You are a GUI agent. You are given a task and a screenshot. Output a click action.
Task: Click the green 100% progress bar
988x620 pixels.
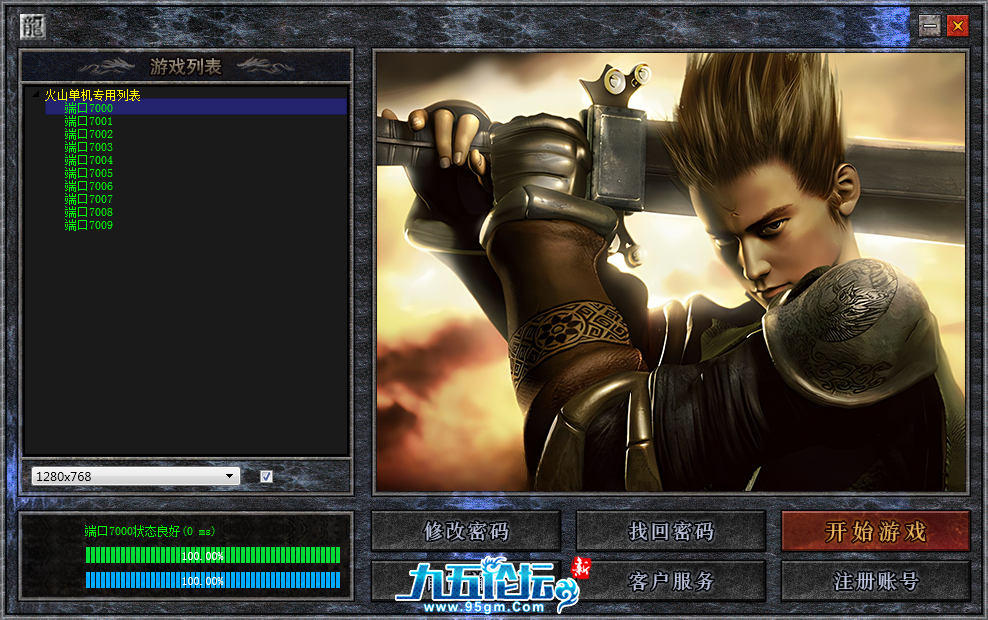coord(212,555)
